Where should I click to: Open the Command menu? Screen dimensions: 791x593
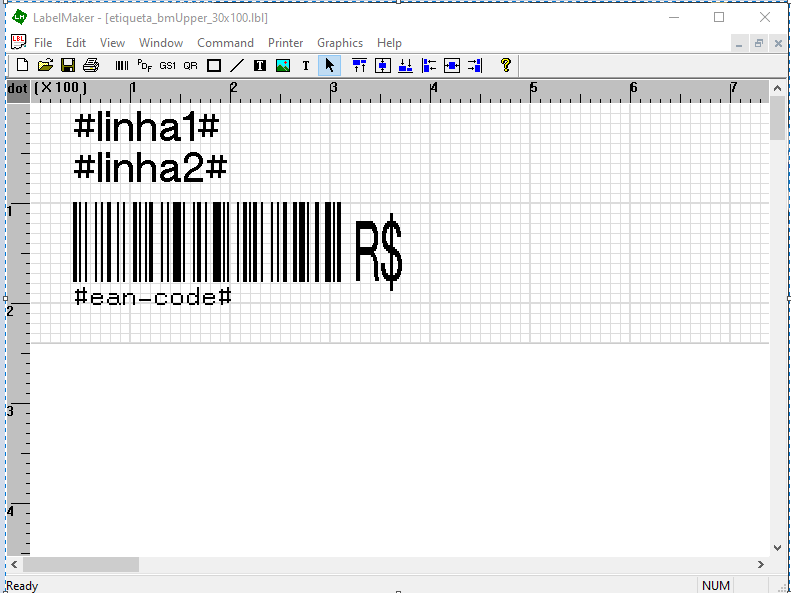pyautogui.click(x=225, y=43)
